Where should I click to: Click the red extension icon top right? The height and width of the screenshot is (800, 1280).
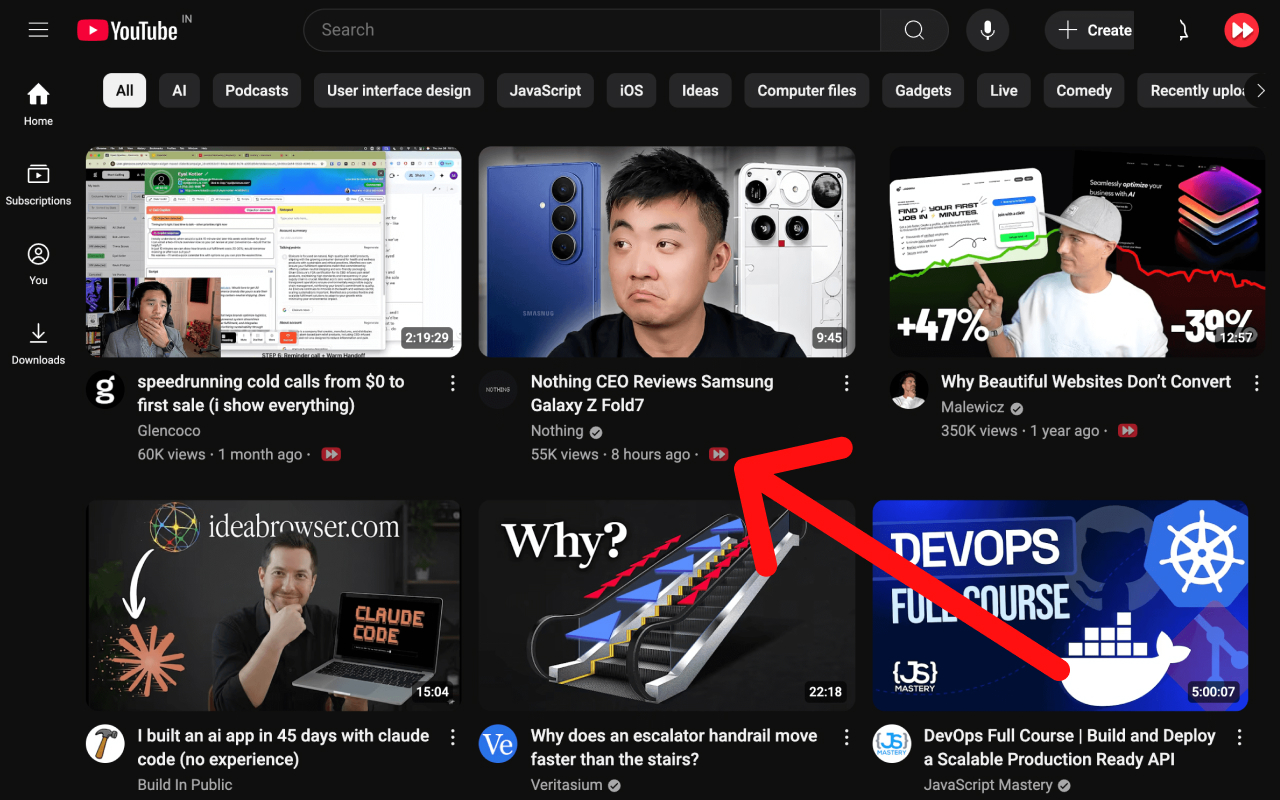point(1241,29)
